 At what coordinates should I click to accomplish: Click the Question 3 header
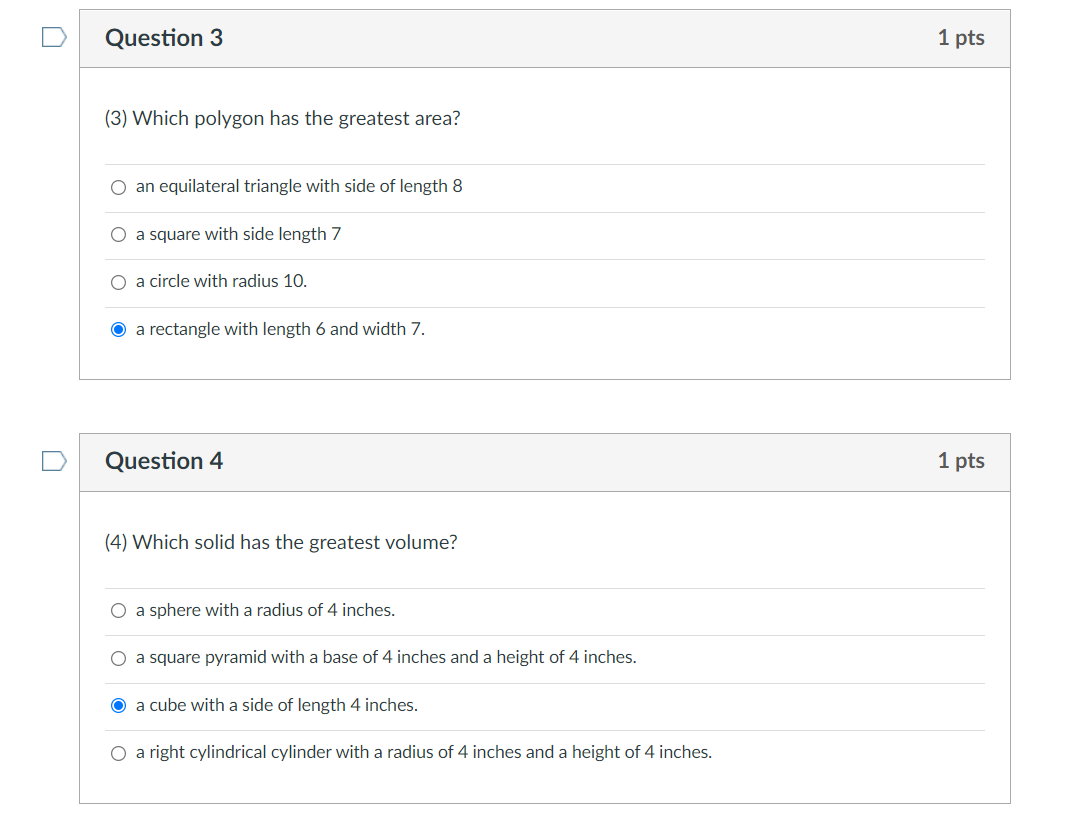click(164, 38)
